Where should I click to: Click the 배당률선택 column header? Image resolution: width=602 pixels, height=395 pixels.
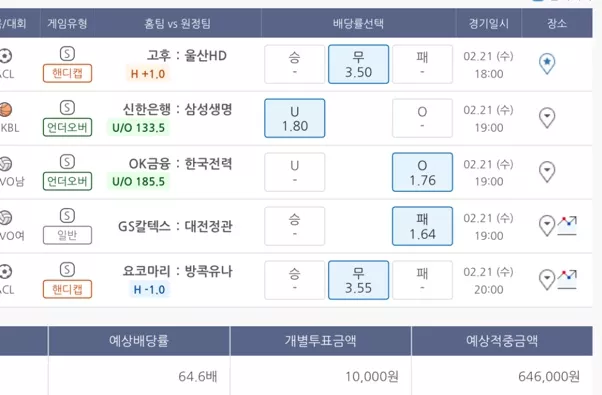359,23
